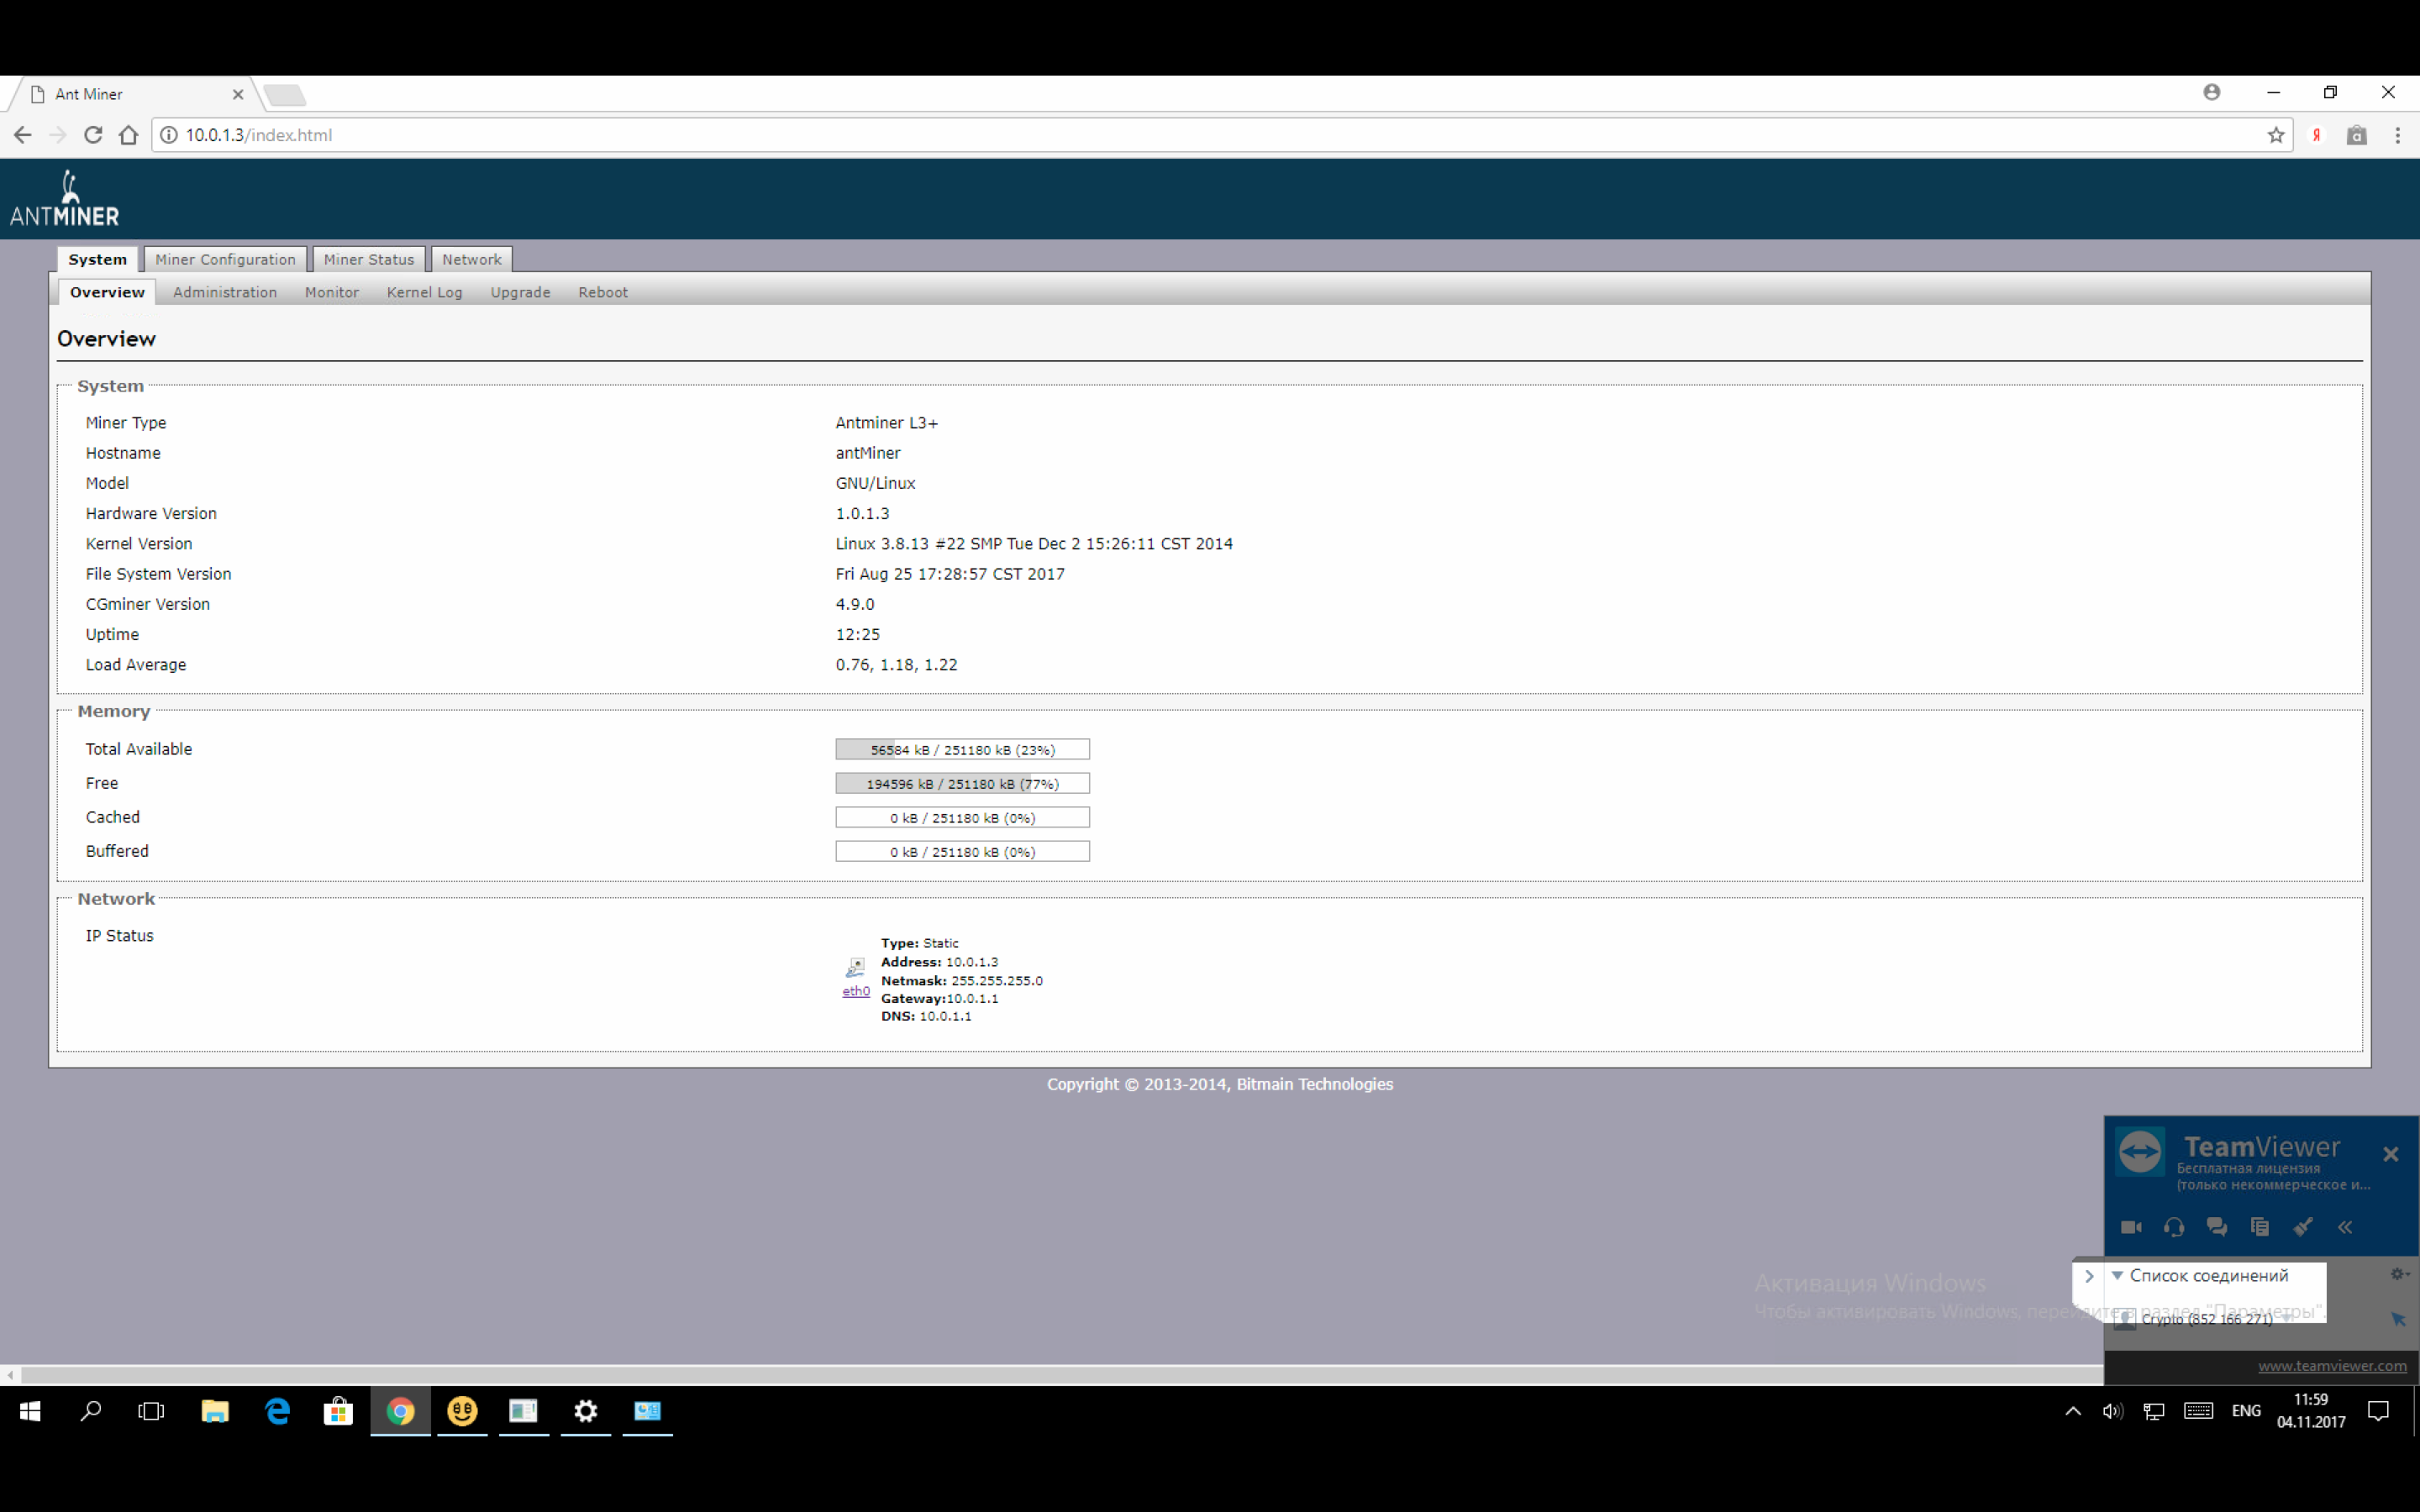Collapse TeamViewer panel with double chevron
Screen dimensions: 2420x1512
(x=2346, y=1227)
